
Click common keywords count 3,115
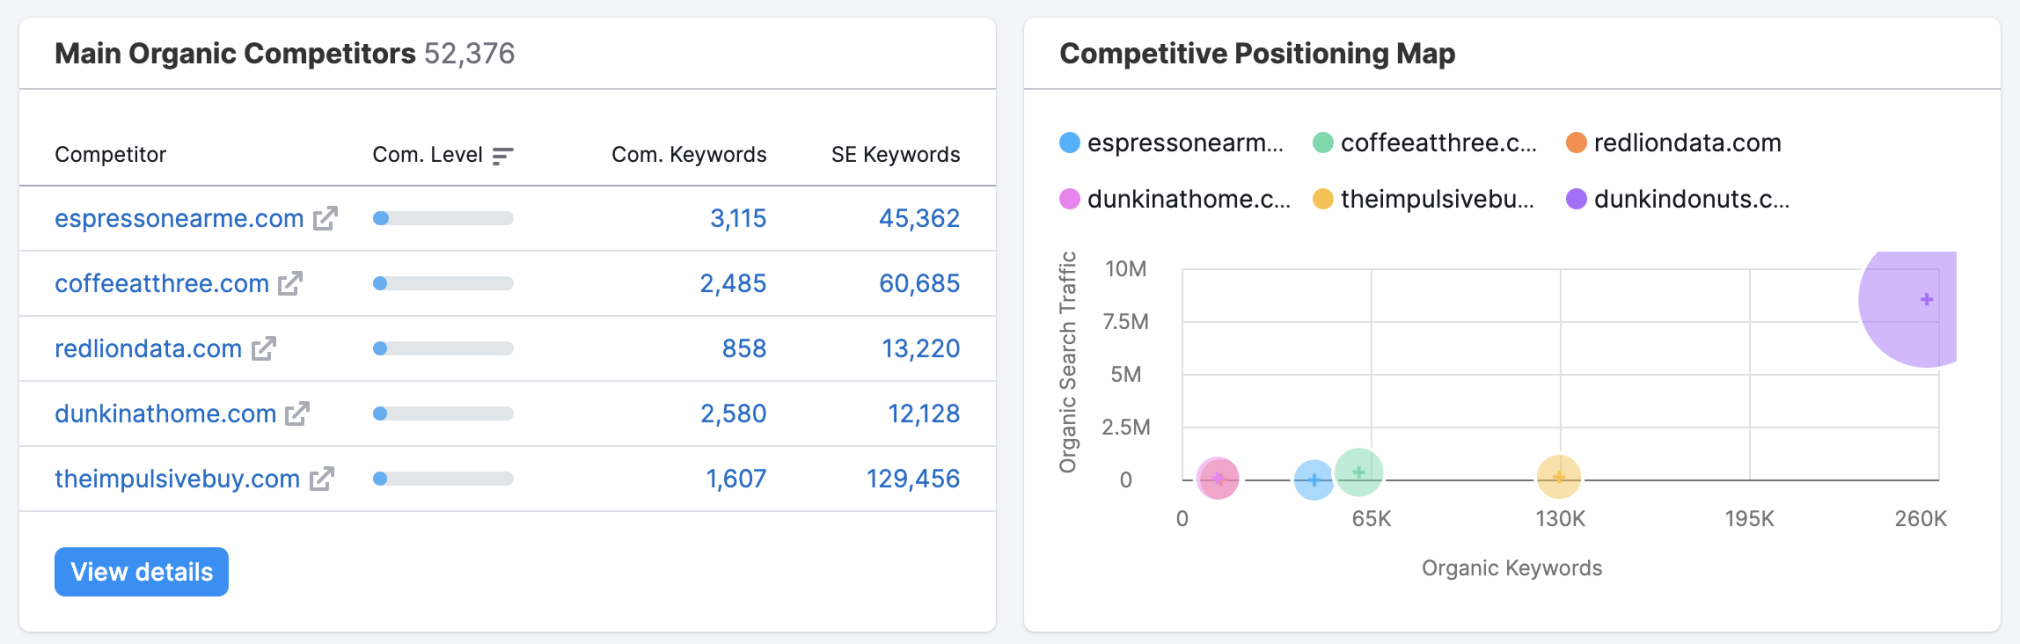(x=738, y=218)
